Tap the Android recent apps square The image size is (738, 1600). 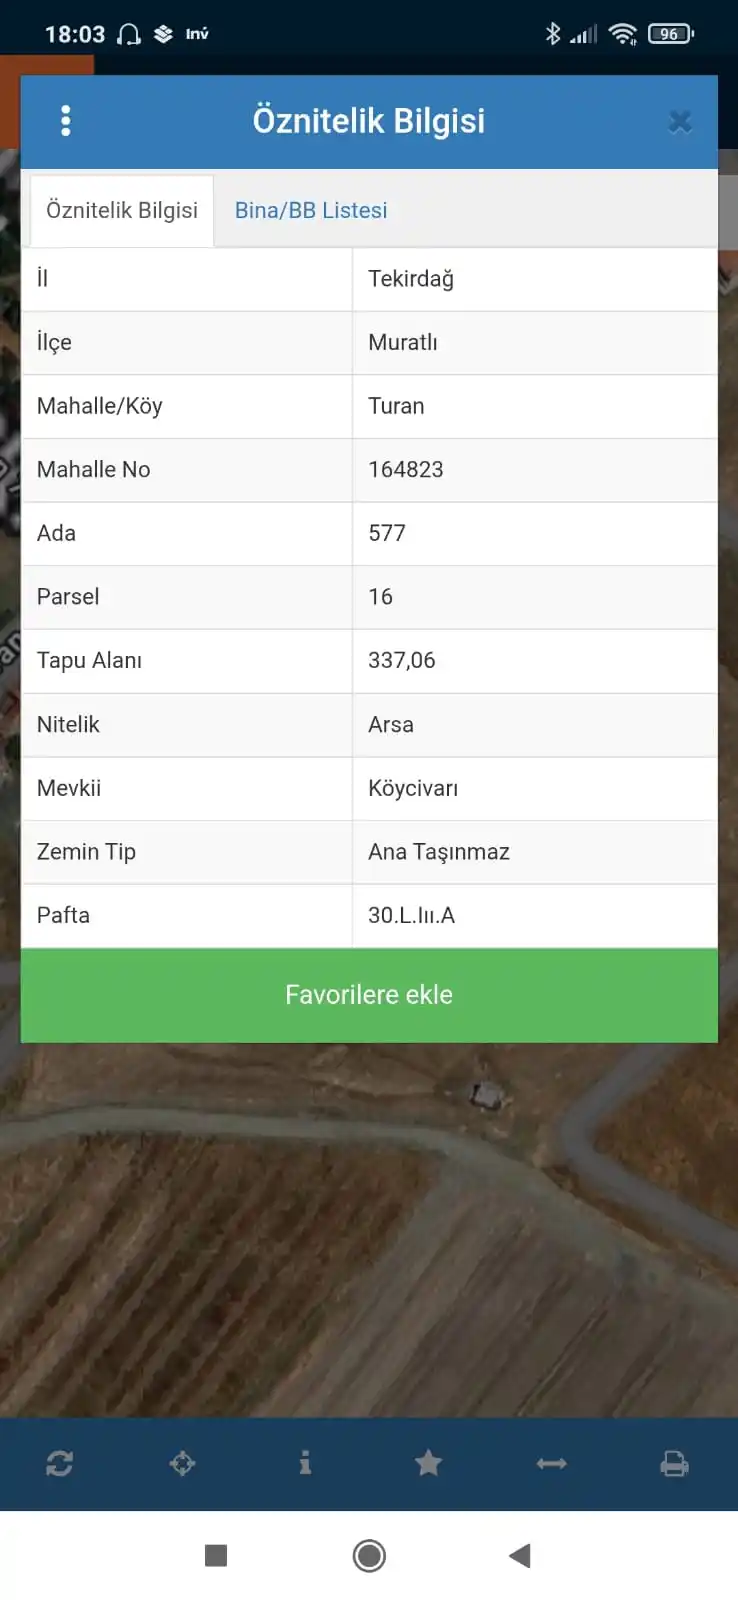click(216, 1555)
